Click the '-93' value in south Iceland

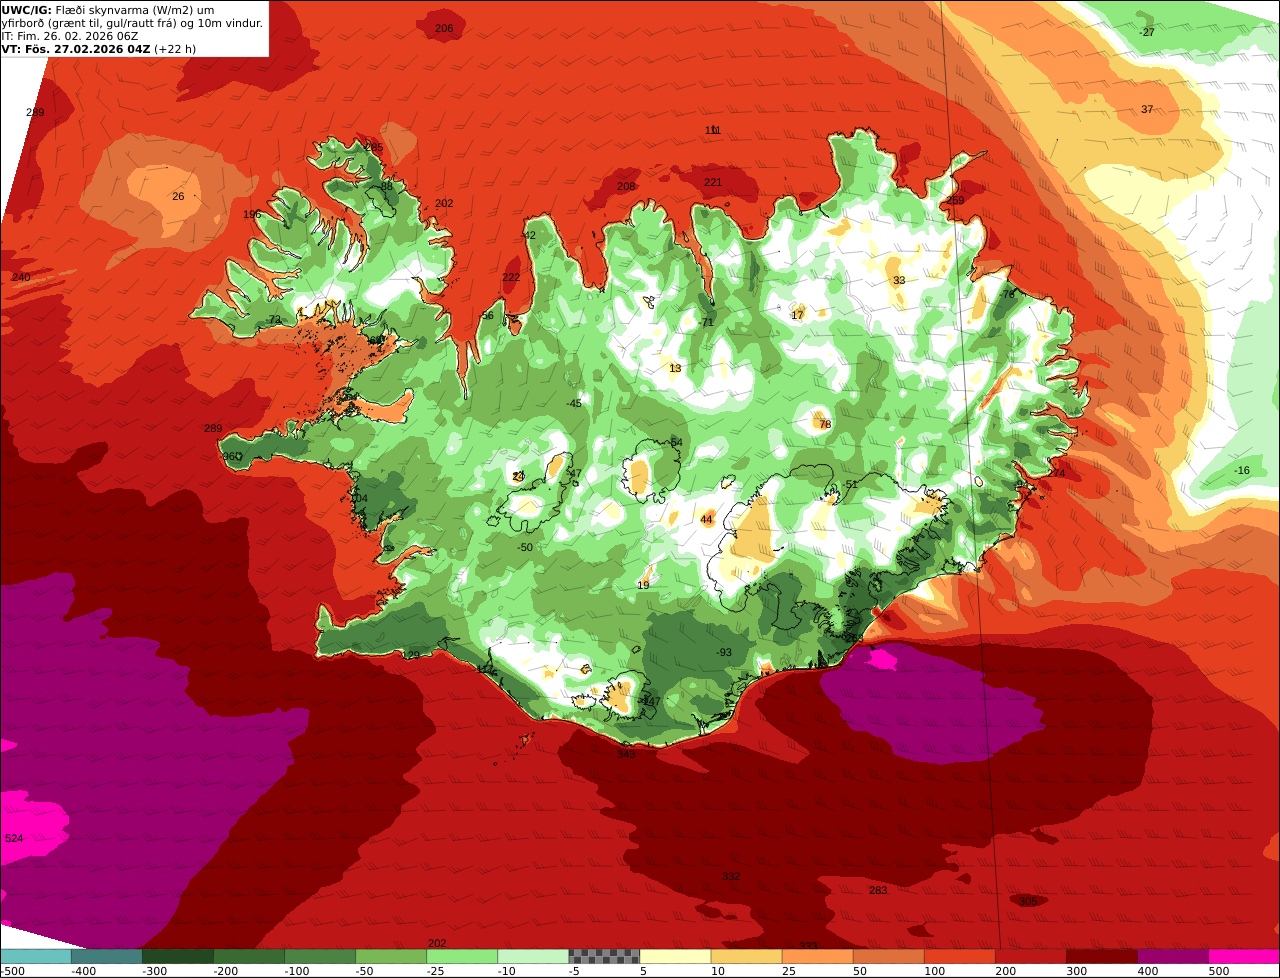pos(724,652)
